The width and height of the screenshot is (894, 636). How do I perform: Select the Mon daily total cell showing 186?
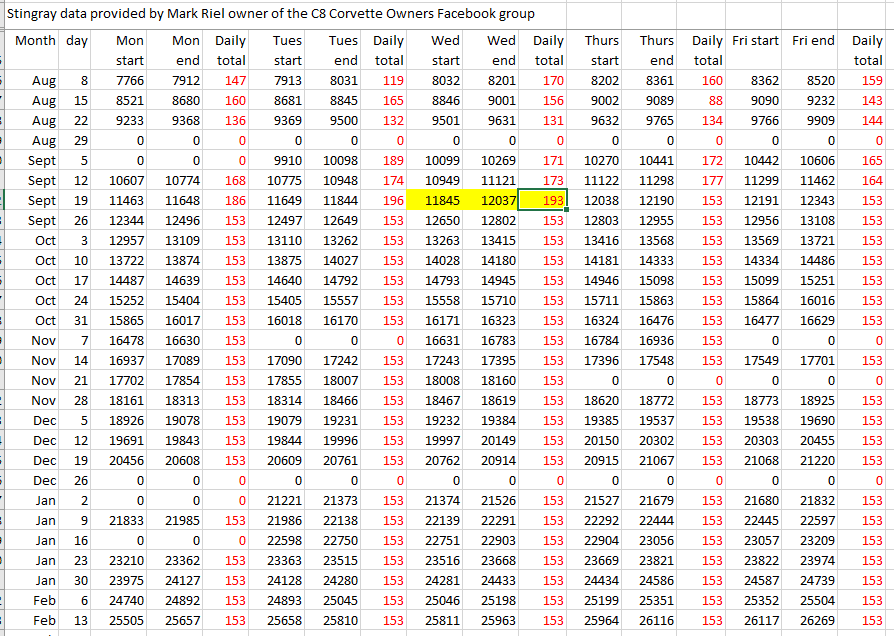(x=233, y=201)
